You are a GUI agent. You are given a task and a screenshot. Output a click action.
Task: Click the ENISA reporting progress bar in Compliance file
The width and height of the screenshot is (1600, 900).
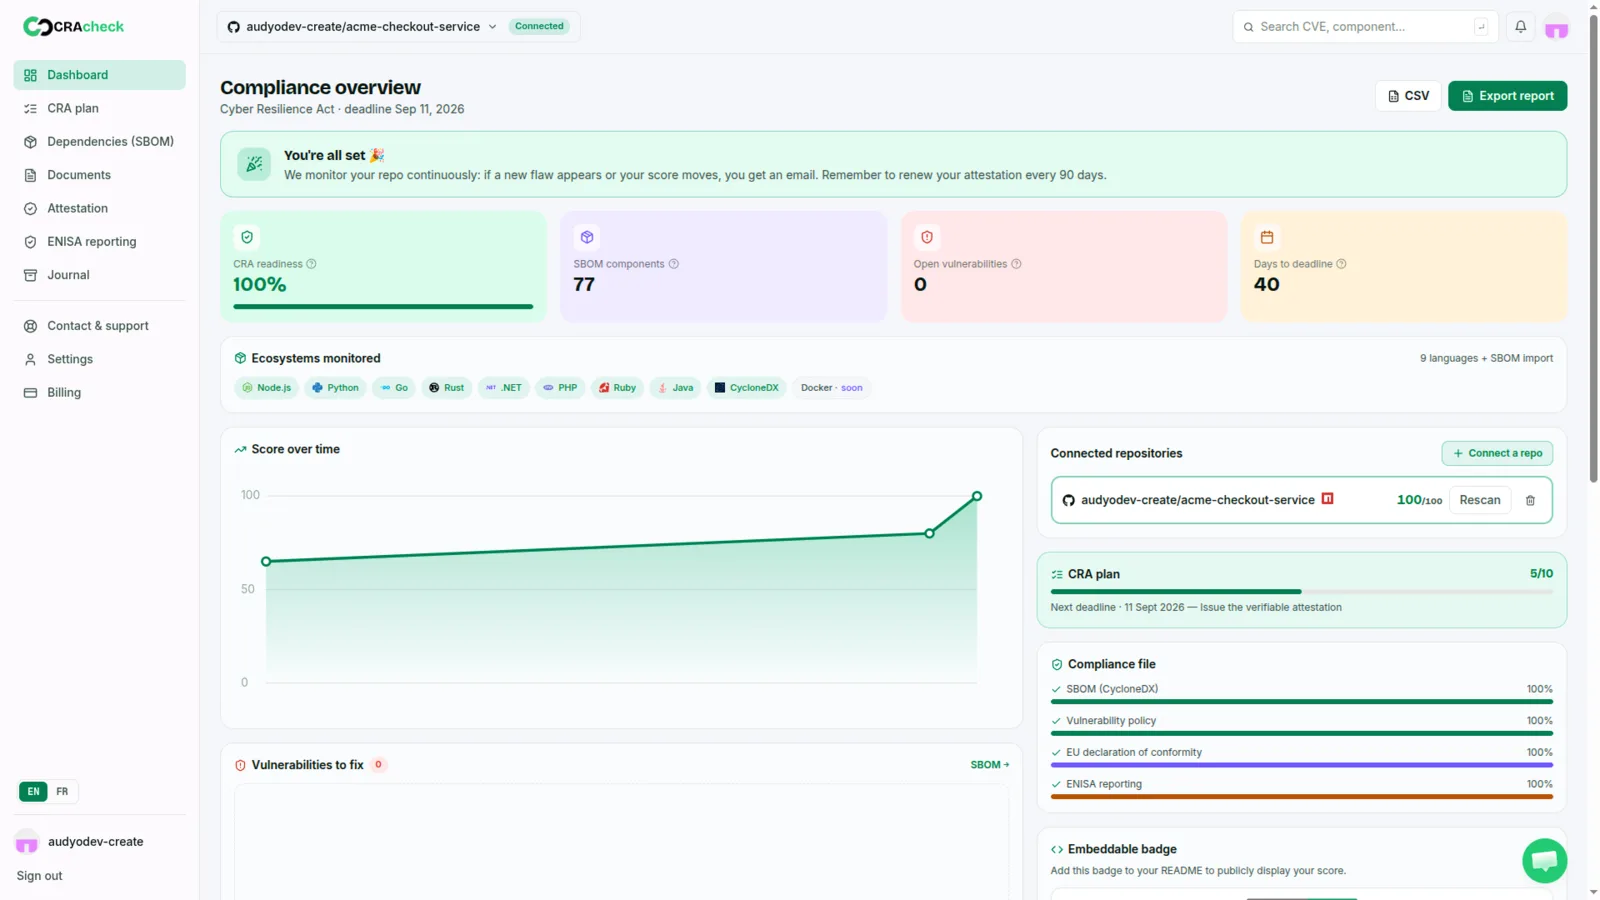coord(1301,797)
